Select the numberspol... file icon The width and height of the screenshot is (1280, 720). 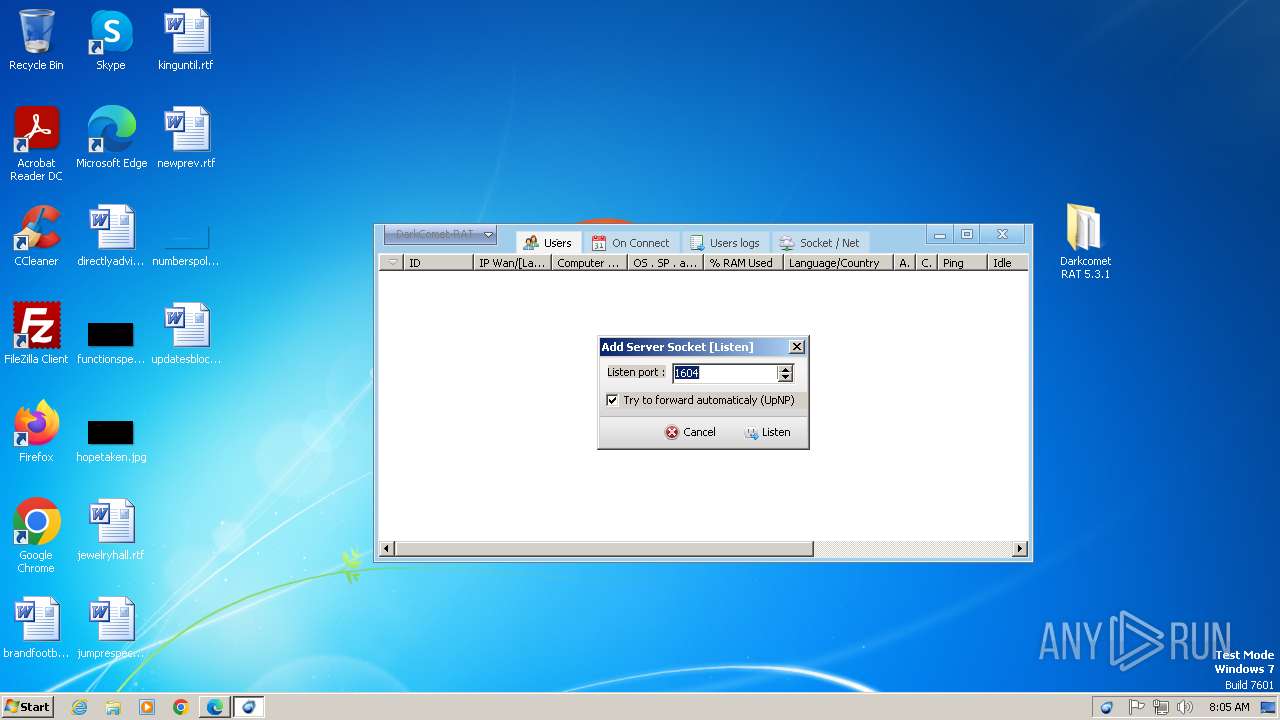coord(186,246)
